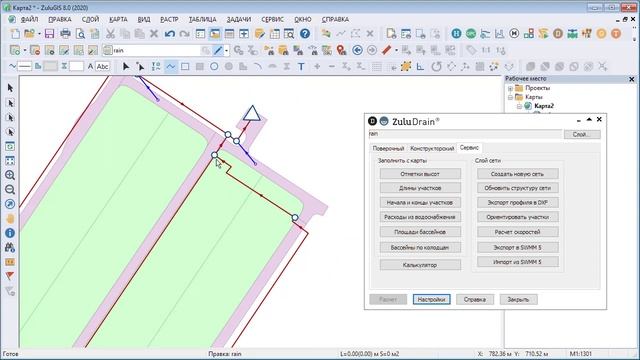Click the Калькулятор button
Viewport: 640px width, 360px height.
pos(420,265)
